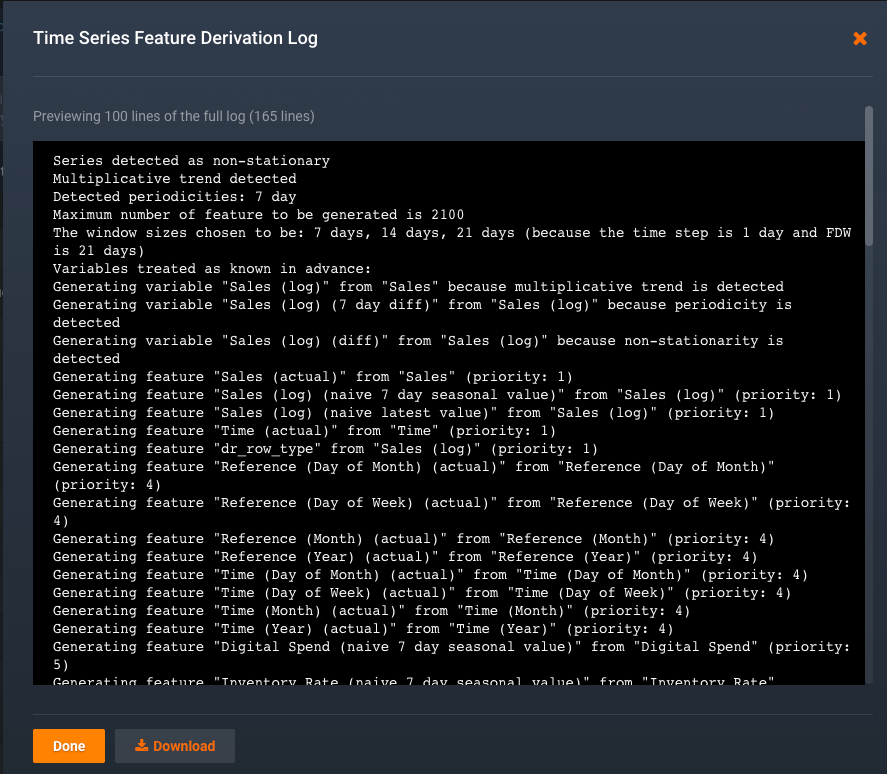
Task: Click the maximum number of feature line
Action: tap(258, 215)
